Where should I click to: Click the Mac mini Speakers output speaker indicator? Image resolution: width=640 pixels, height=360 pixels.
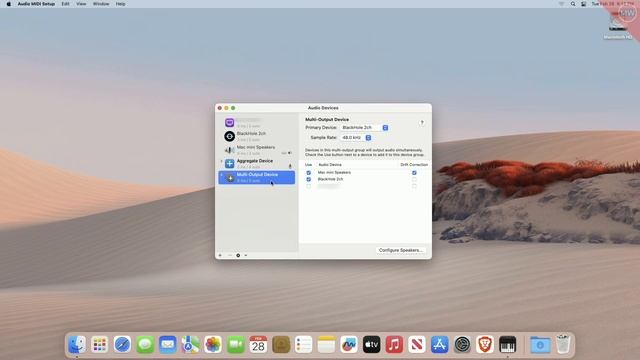point(290,153)
